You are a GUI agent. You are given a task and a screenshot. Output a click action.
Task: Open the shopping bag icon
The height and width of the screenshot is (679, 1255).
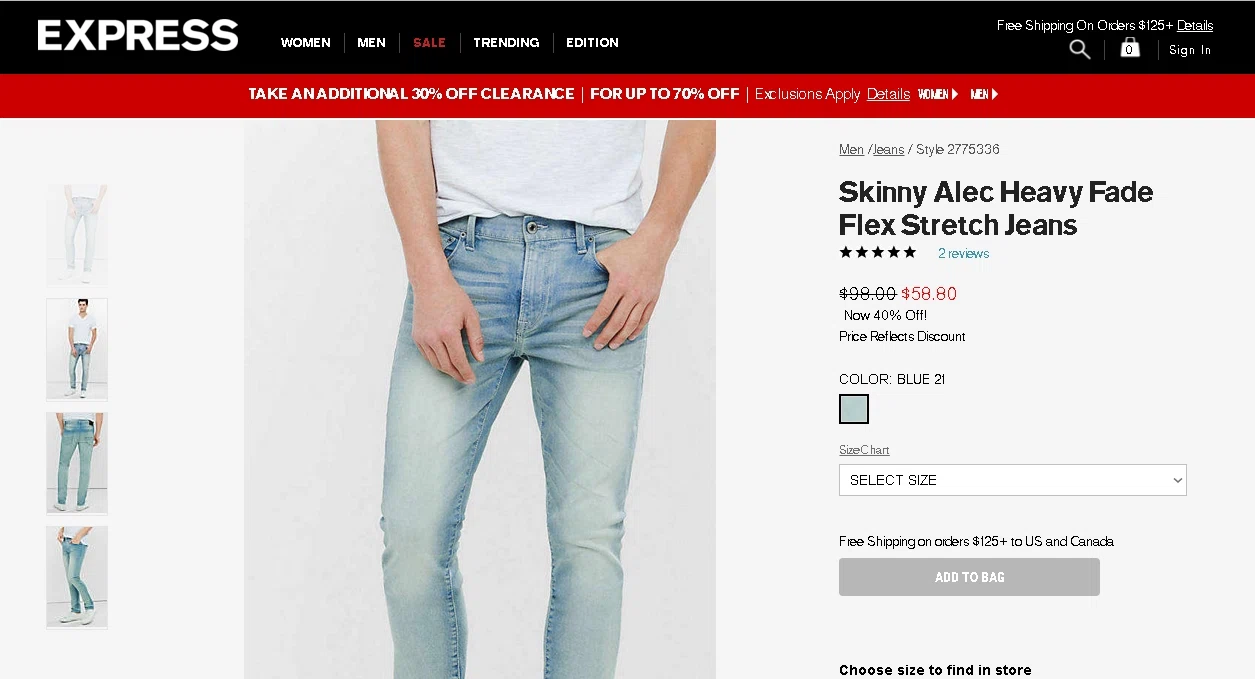[1130, 48]
